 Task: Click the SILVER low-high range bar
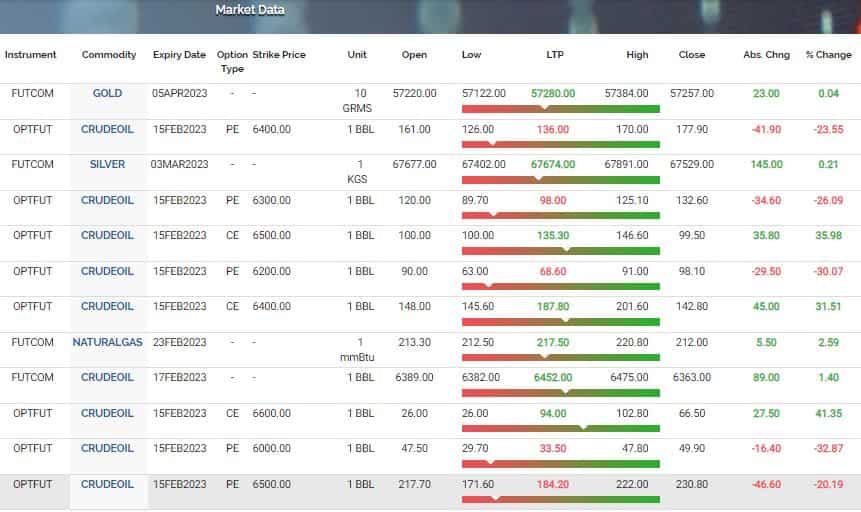click(x=561, y=180)
